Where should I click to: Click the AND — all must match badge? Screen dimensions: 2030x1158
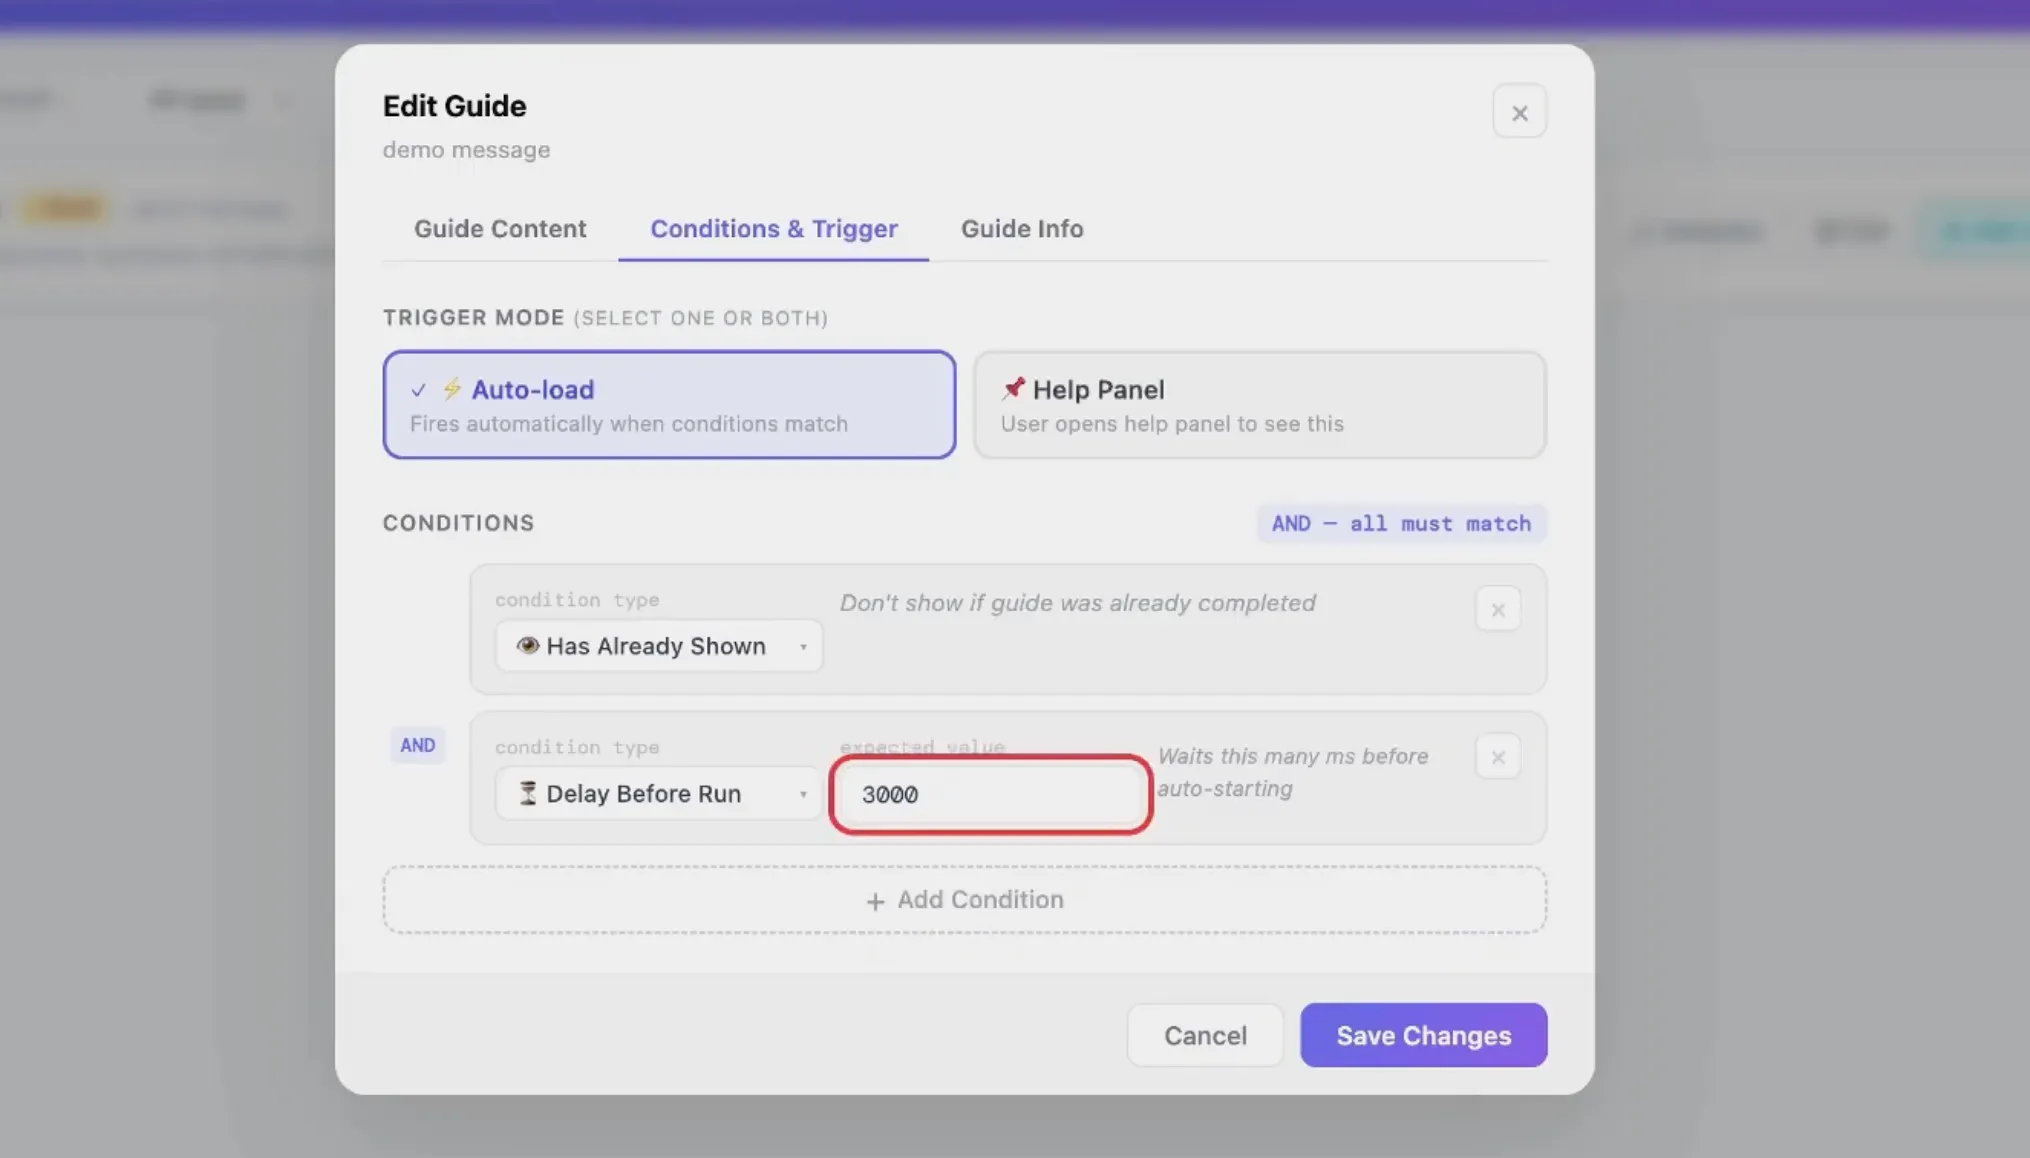(x=1401, y=523)
